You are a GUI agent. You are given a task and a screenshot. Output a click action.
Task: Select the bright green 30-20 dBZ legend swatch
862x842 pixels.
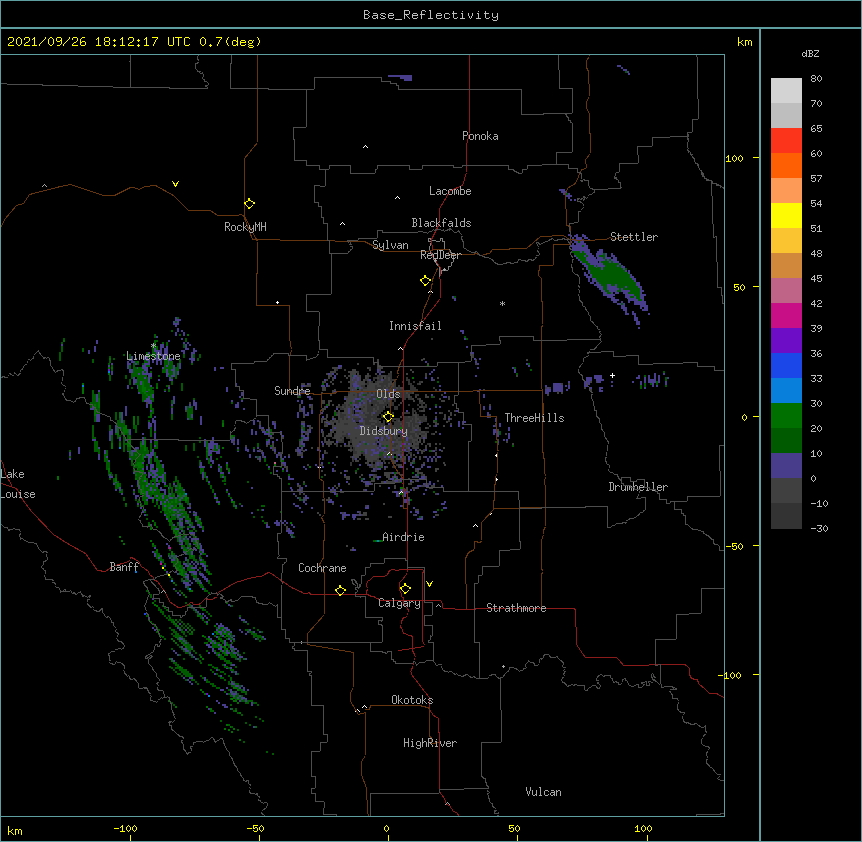[786, 416]
